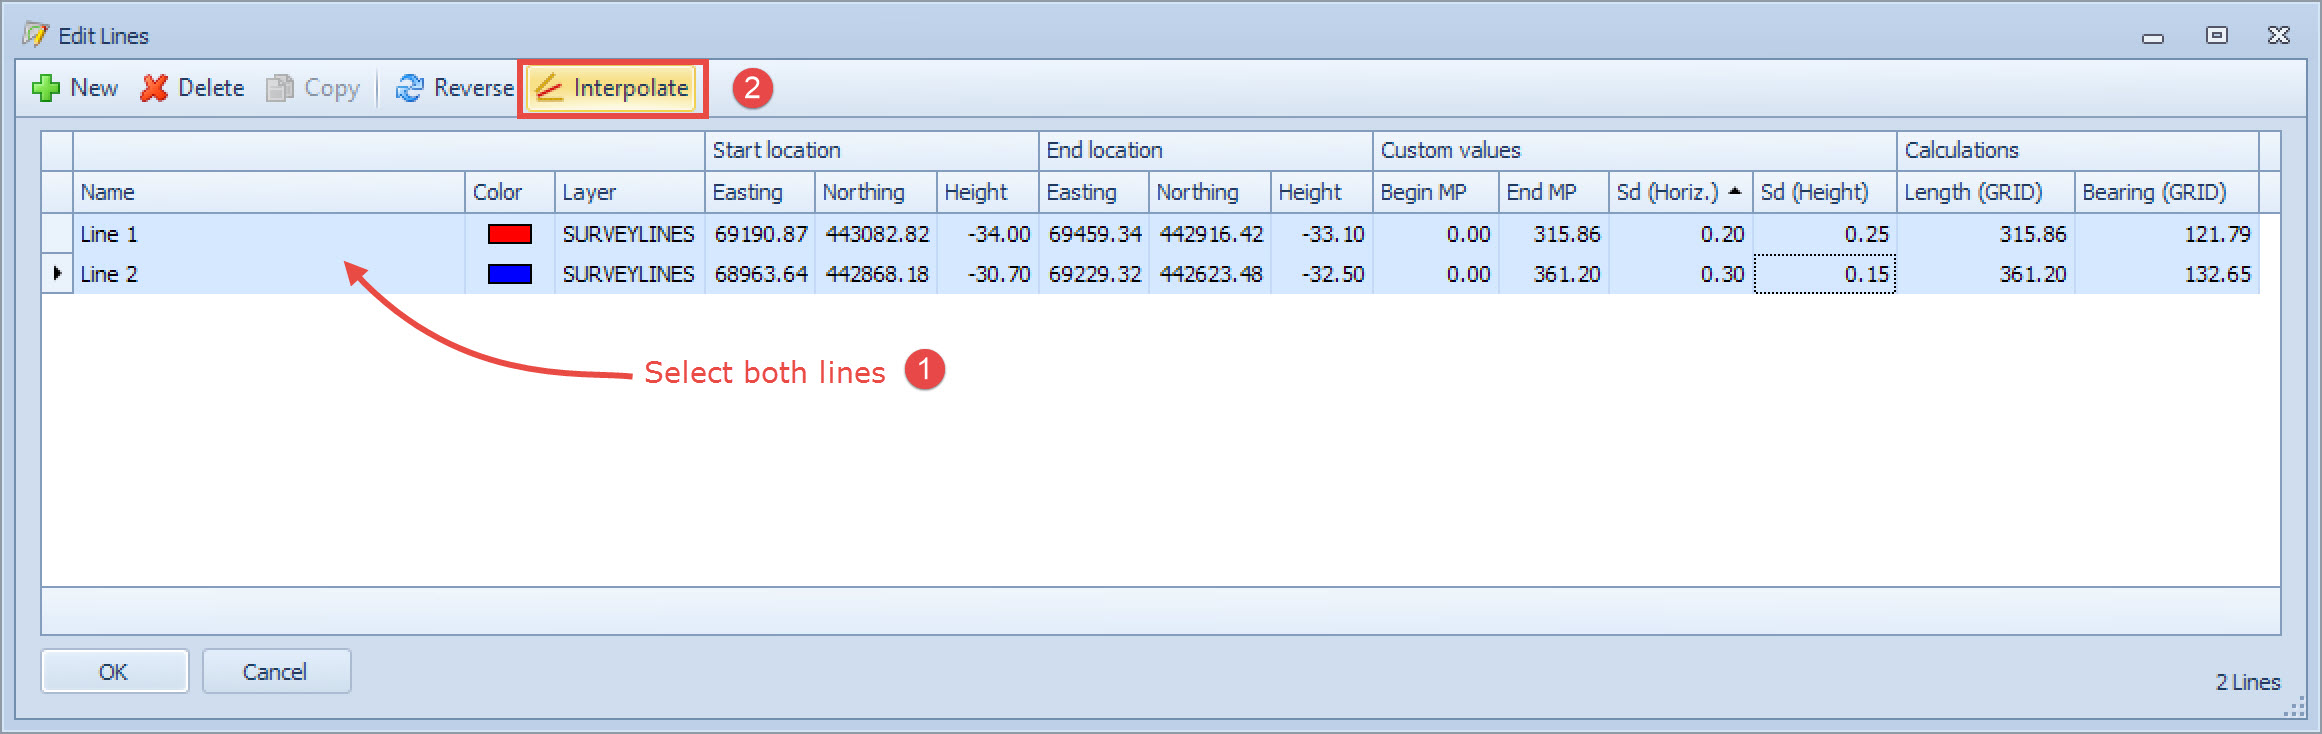Confirm changes with the OK button
This screenshot has height=734, width=2322.
coord(114,671)
